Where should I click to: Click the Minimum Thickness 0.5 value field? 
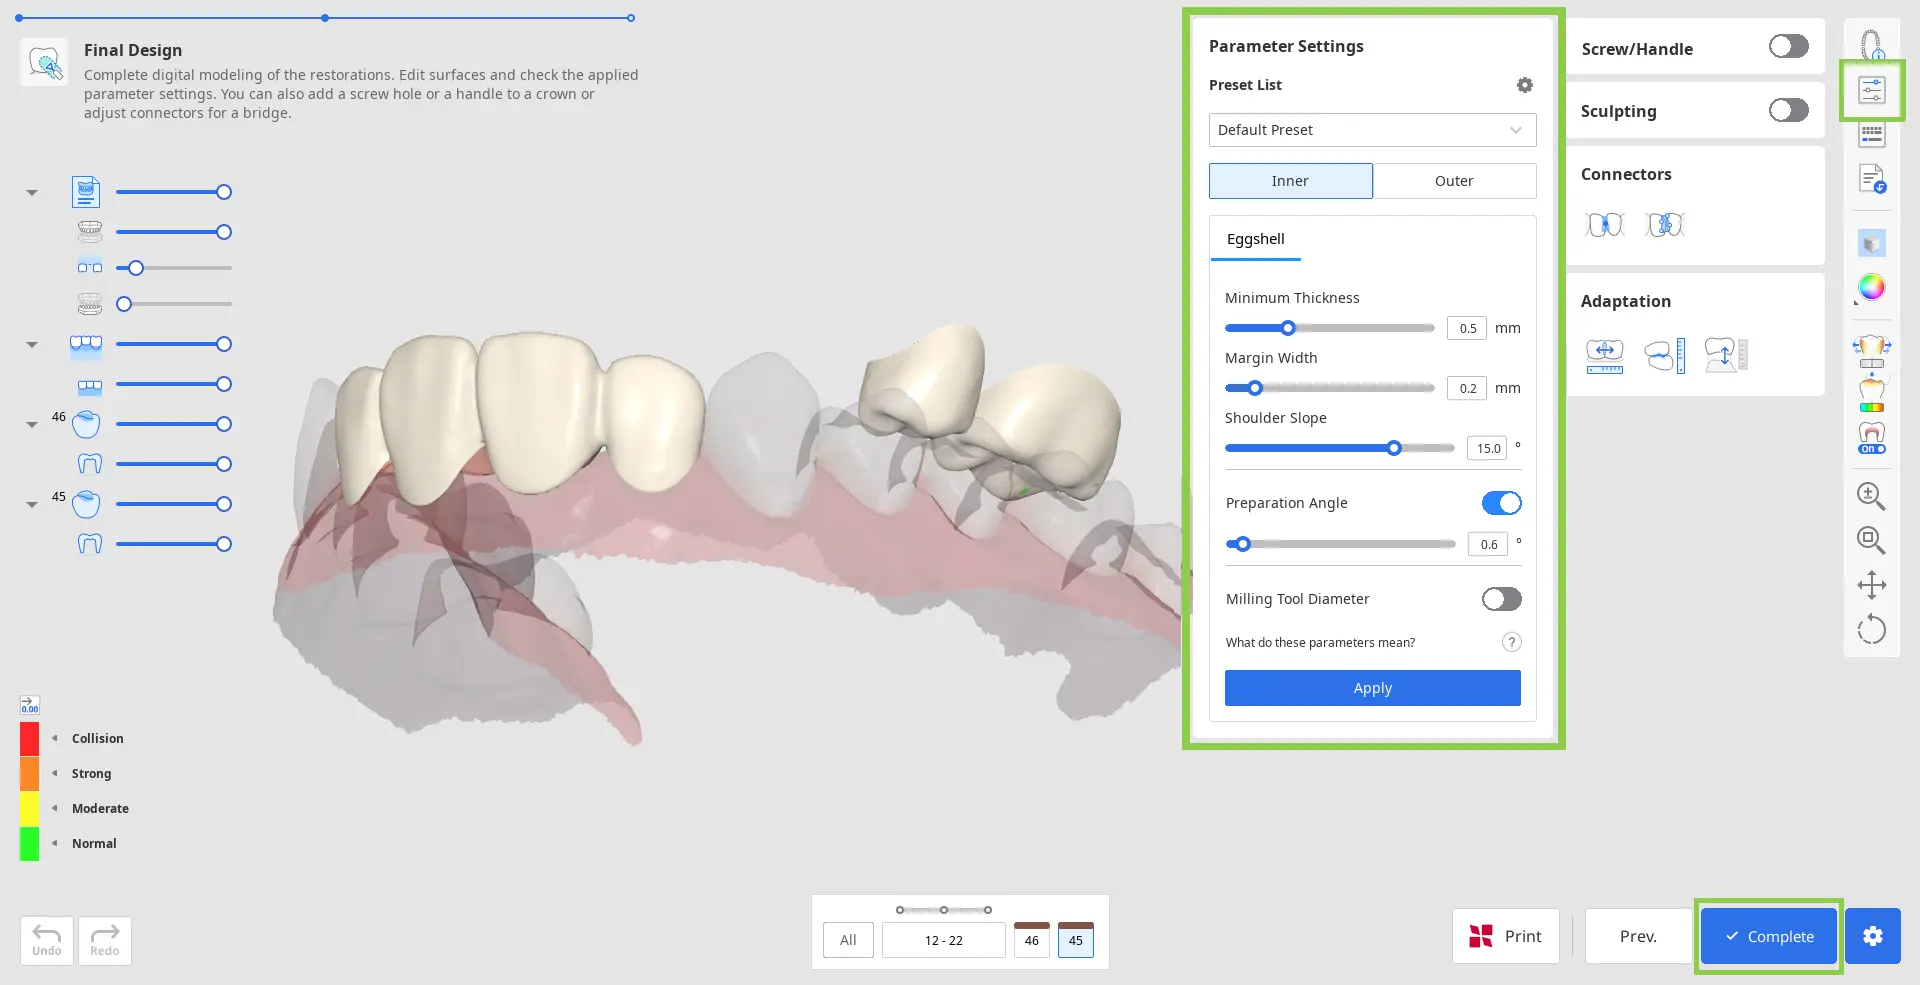(1466, 328)
